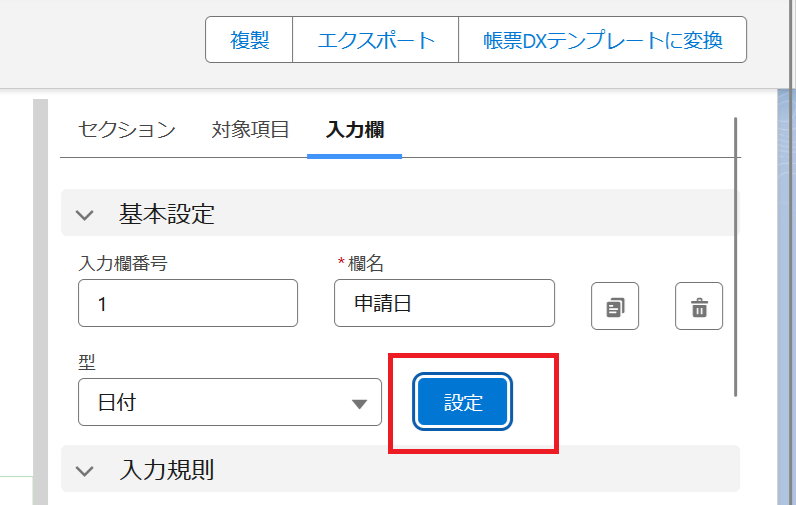Switch to the セクション tab
The width and height of the screenshot is (796, 505).
[127, 129]
